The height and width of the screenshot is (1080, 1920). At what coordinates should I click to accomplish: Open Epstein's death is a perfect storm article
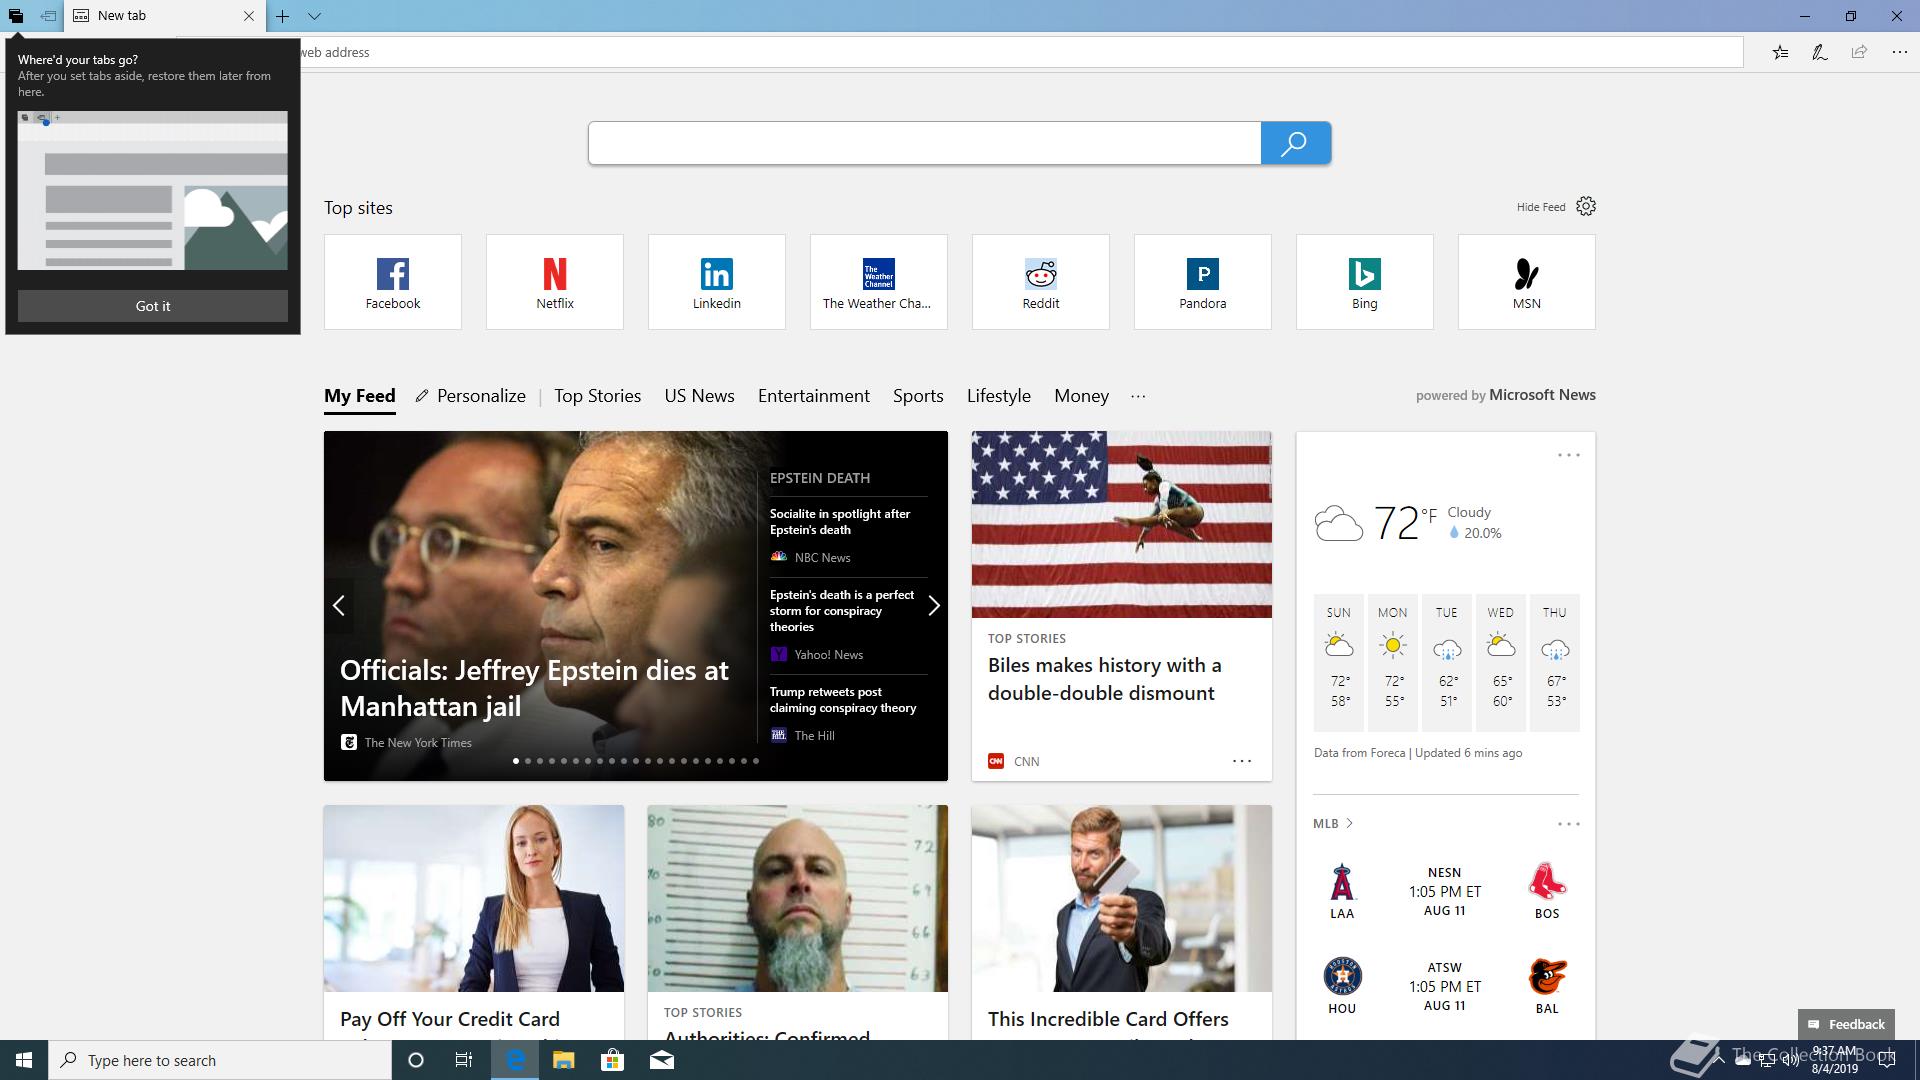click(x=842, y=611)
